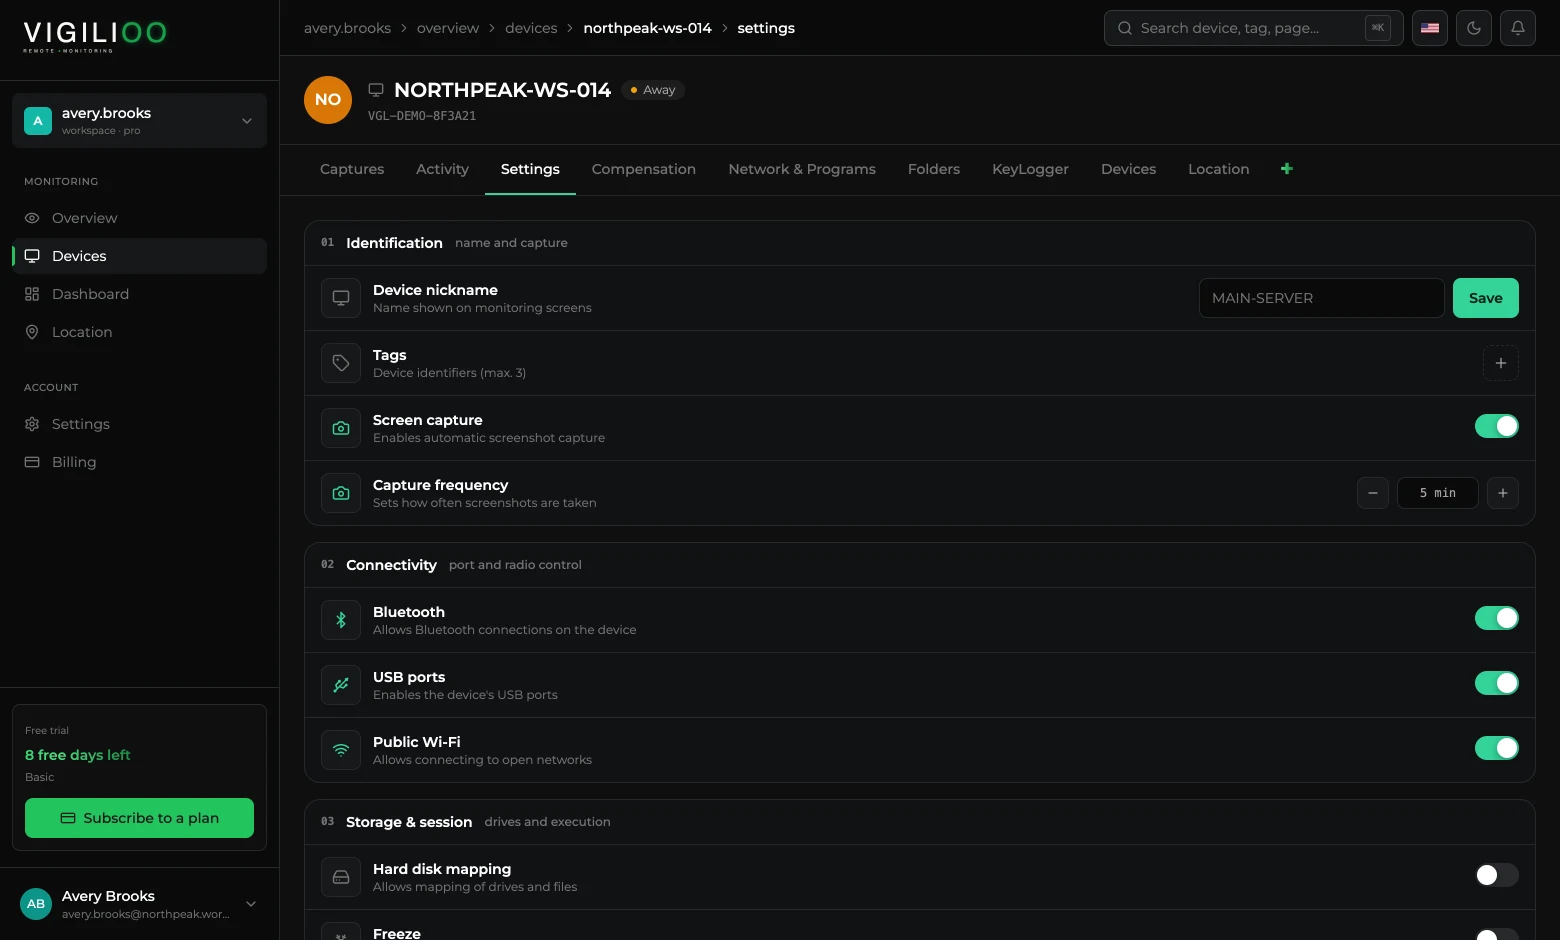Click devices in the breadcrumb
Viewport: 1560px width, 940px height.
tap(531, 28)
